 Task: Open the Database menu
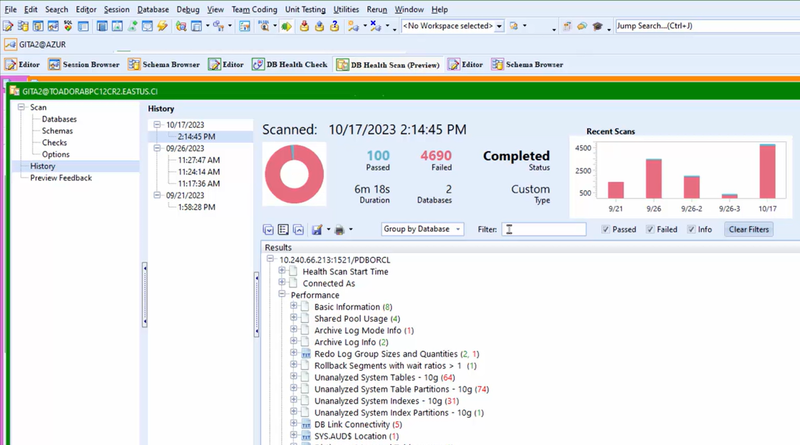153,9
